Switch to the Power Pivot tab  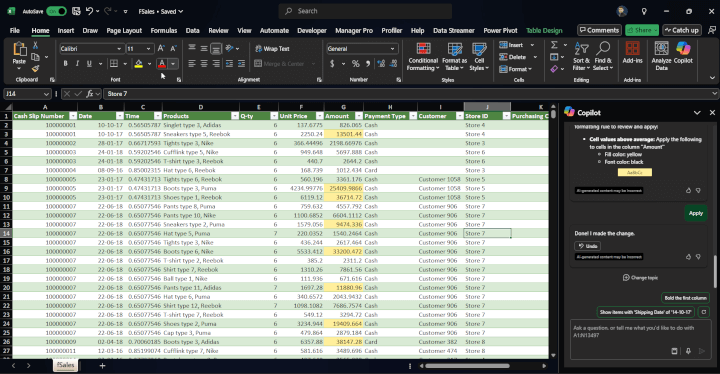coord(500,30)
